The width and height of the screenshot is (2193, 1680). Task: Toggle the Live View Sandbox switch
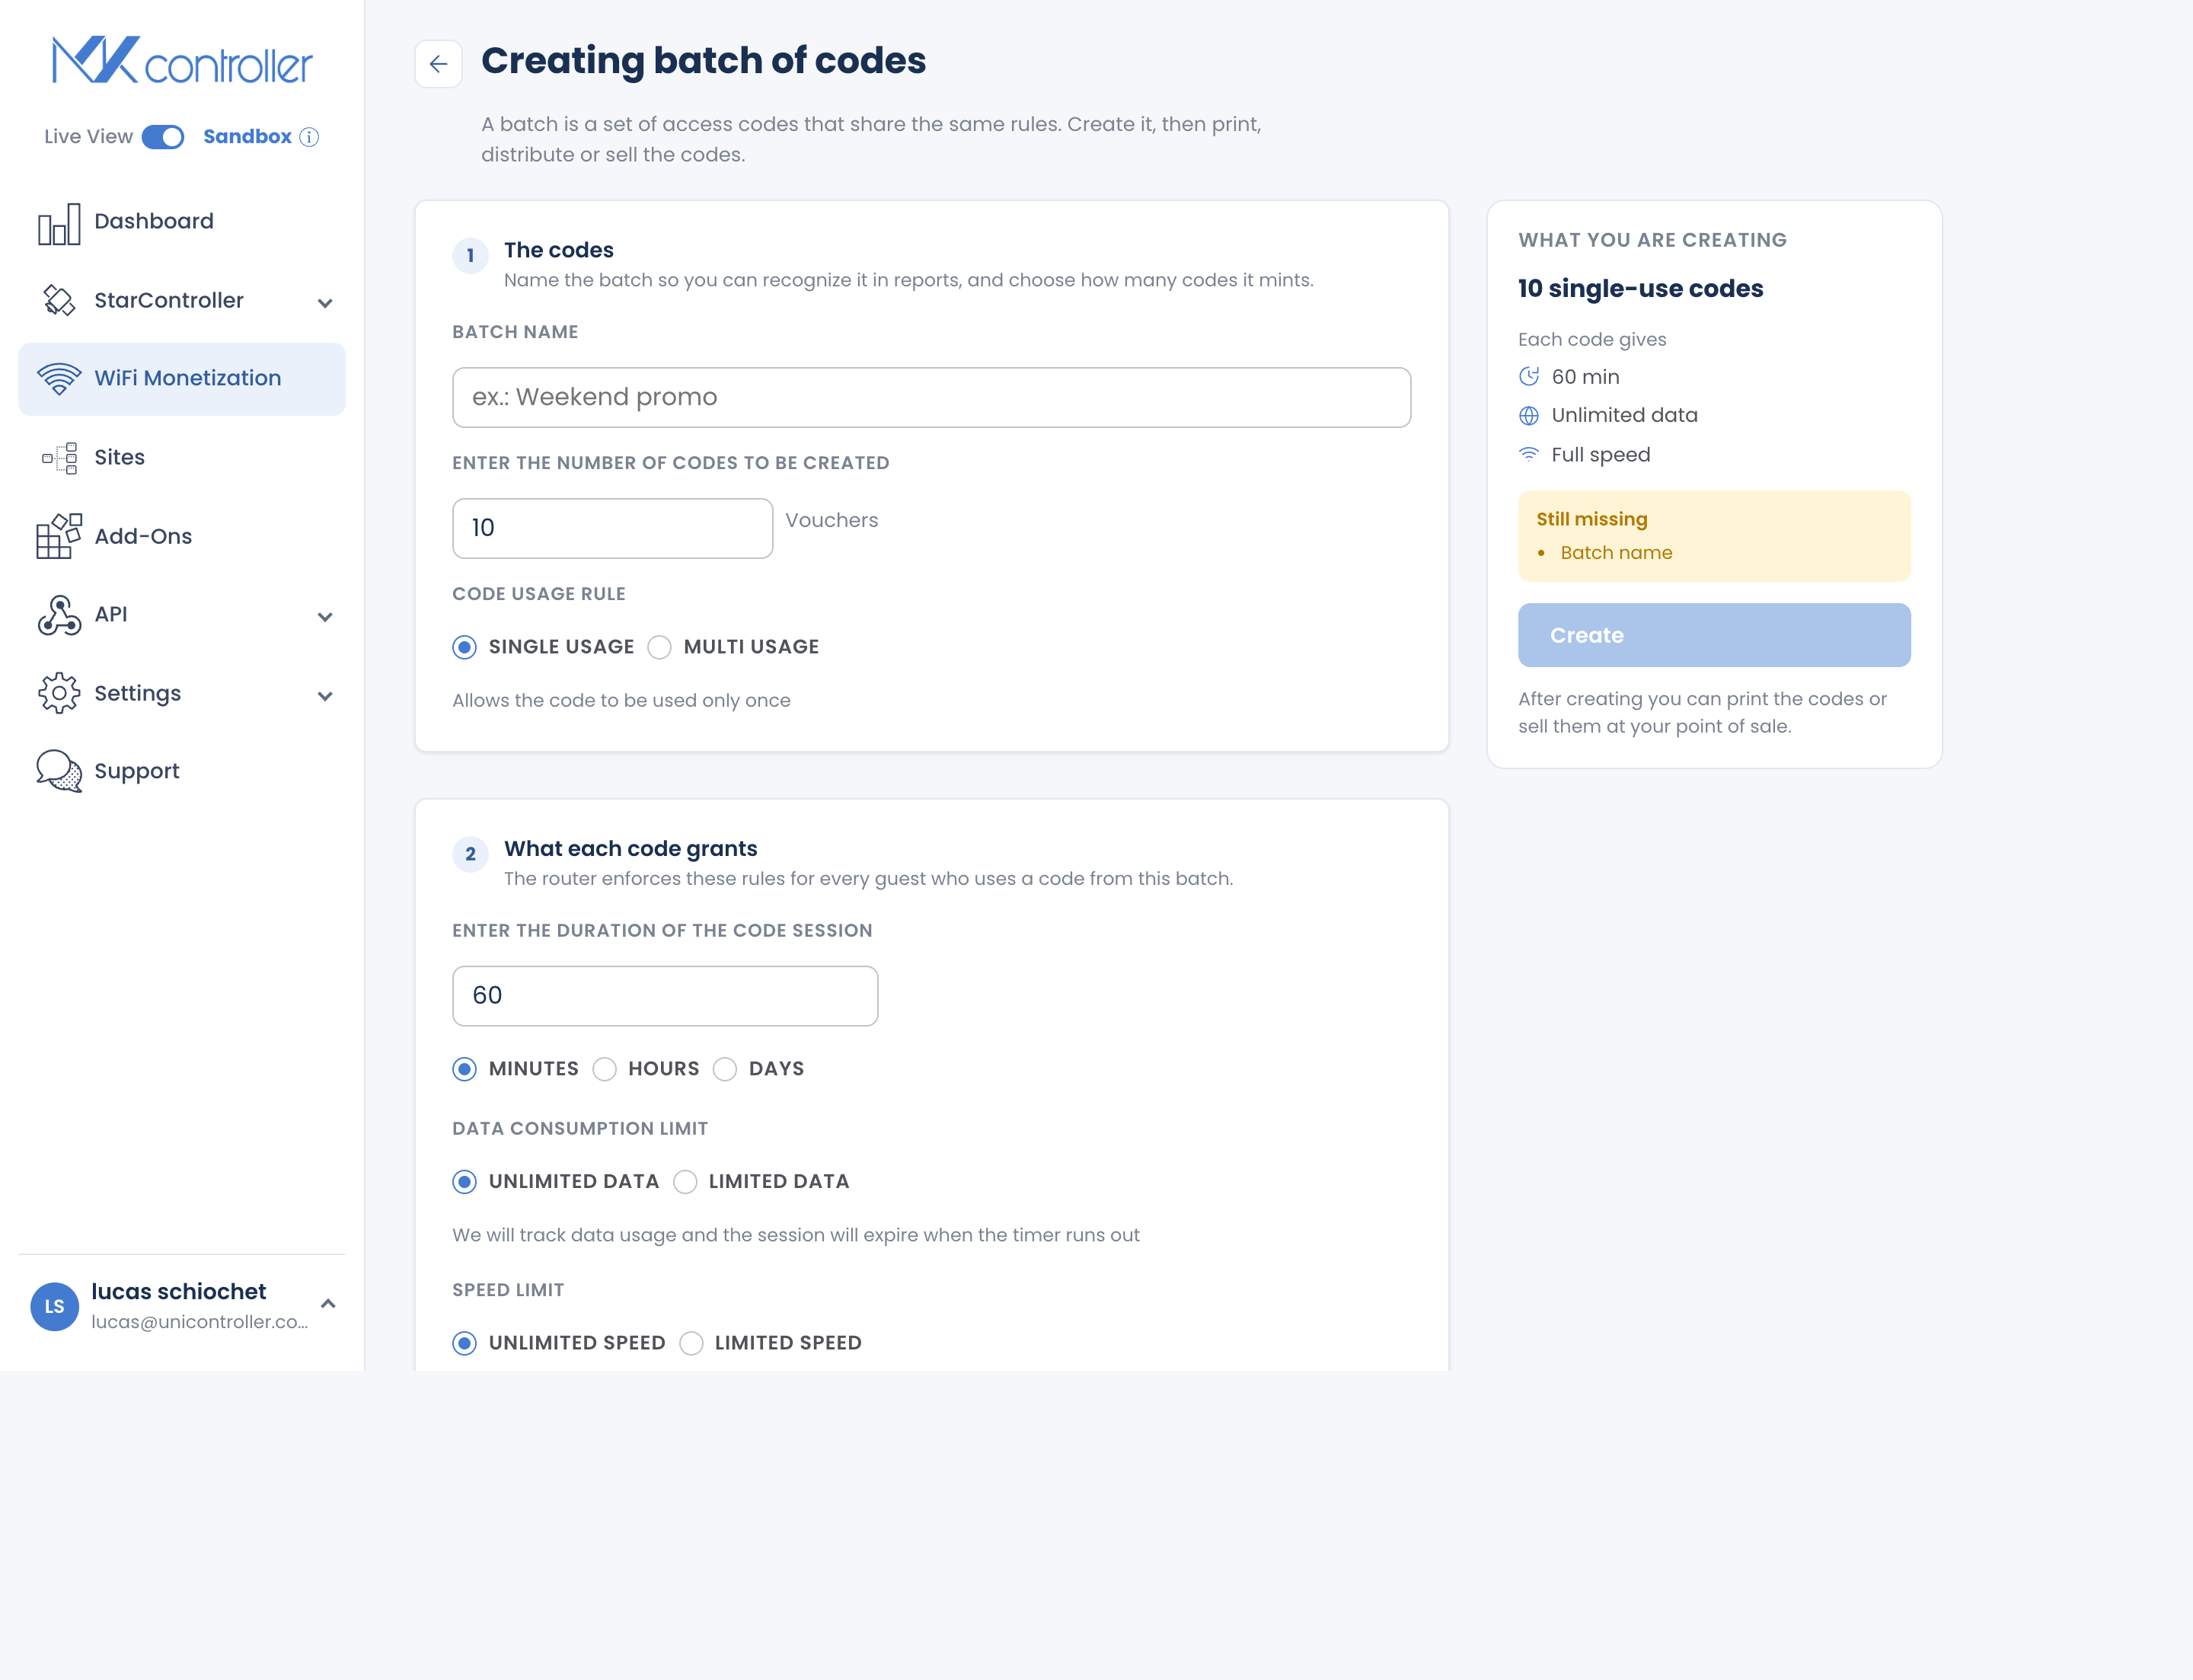[x=163, y=137]
